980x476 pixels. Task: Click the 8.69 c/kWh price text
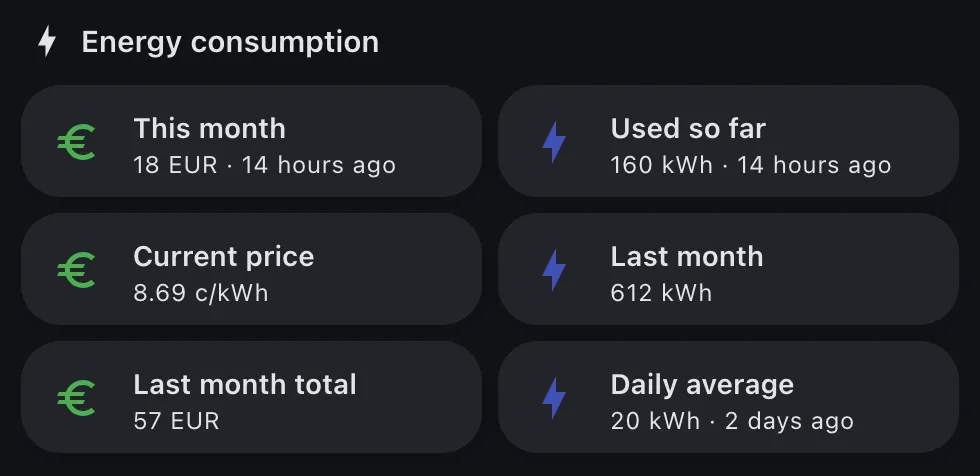pos(201,294)
